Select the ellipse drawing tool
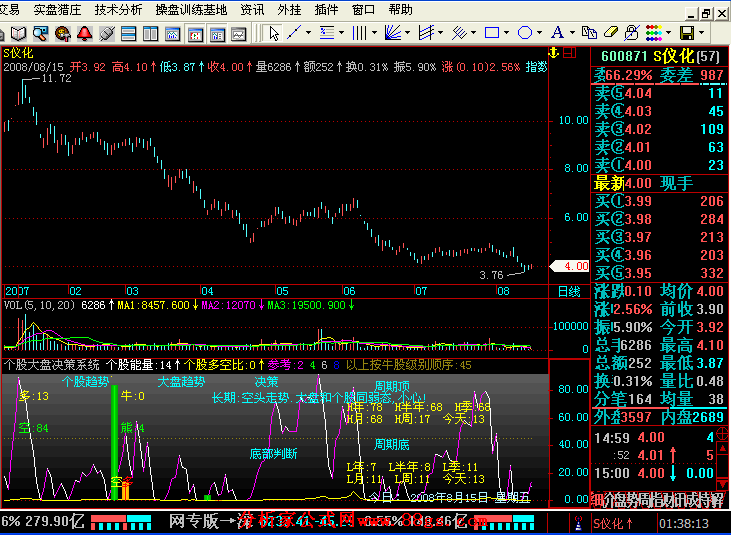731x535 pixels. (525, 33)
